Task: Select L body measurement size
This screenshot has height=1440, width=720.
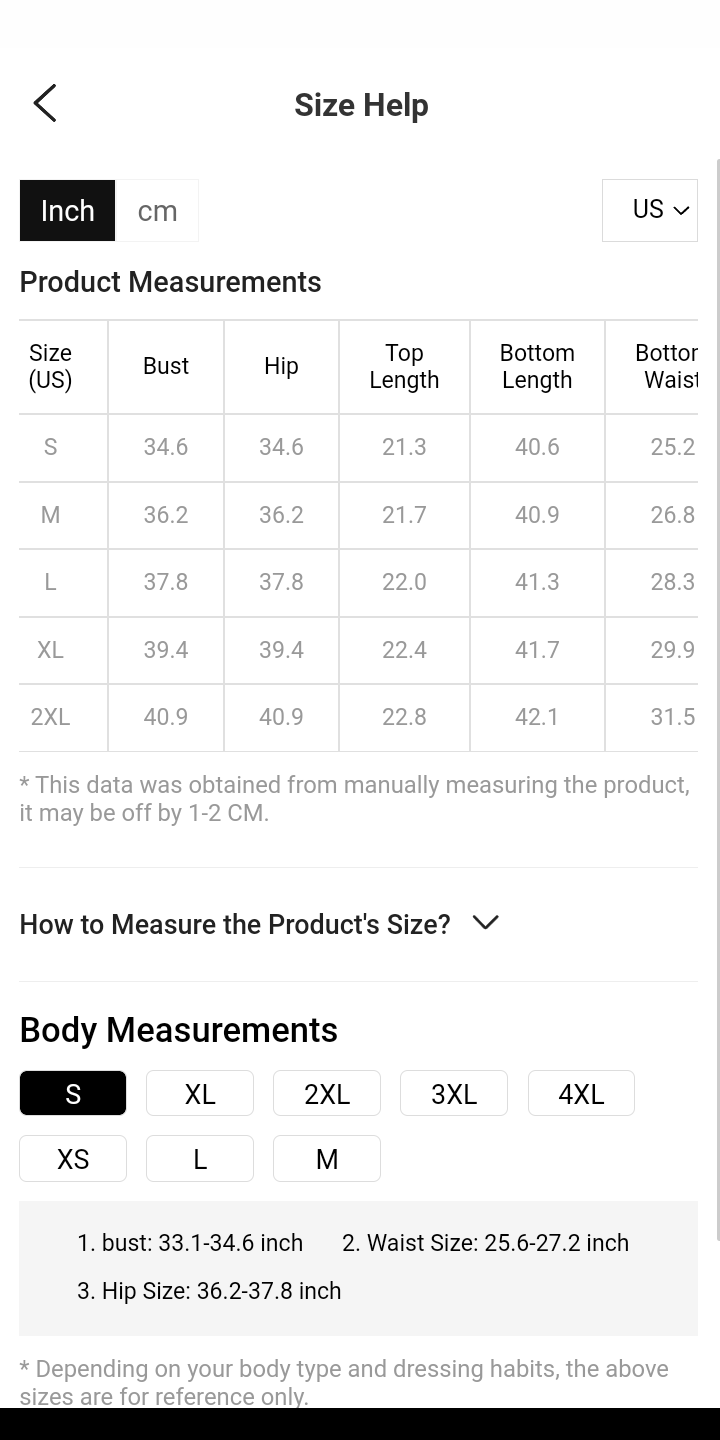Action: click(x=200, y=1158)
